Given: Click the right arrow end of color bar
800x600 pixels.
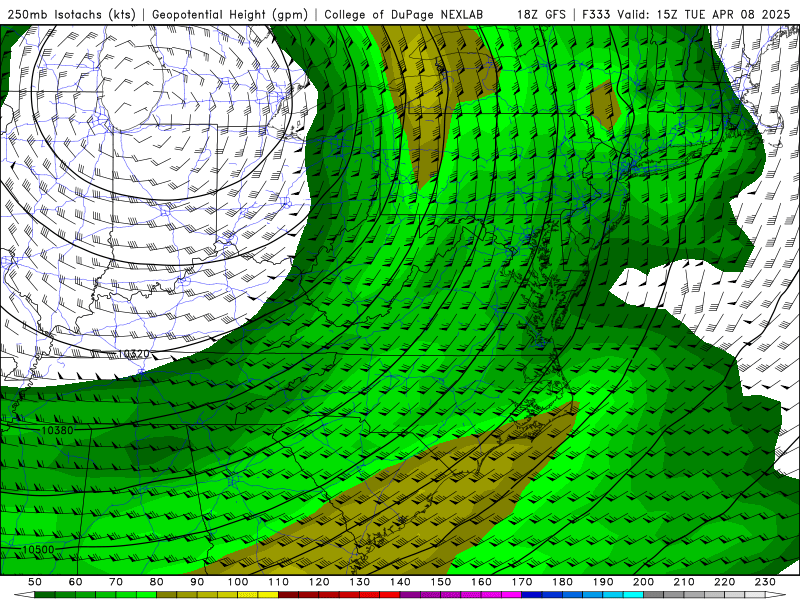Looking at the screenshot, I should 776,594.
